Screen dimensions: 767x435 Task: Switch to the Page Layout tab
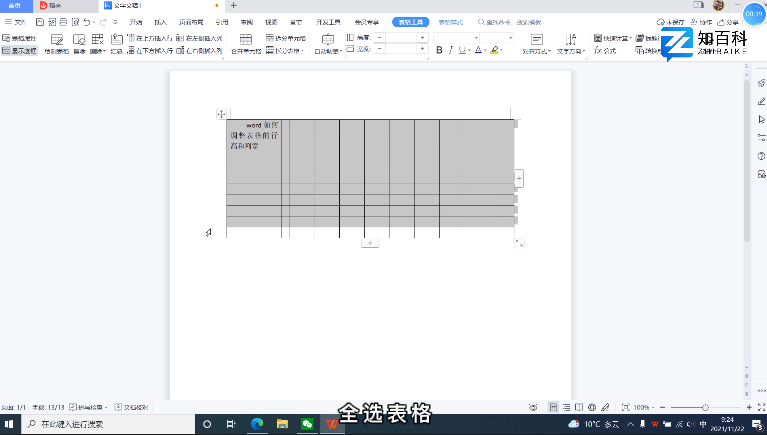(191, 22)
